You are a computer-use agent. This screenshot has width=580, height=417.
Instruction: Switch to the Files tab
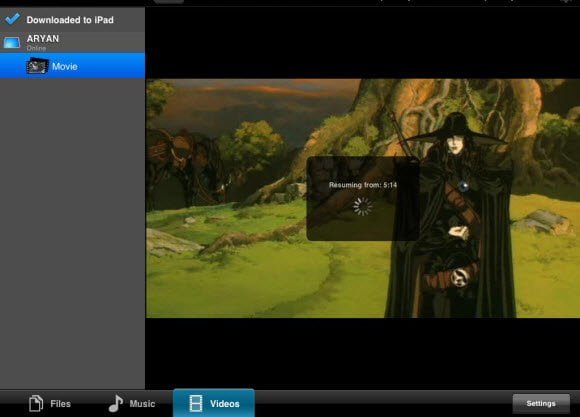point(50,403)
